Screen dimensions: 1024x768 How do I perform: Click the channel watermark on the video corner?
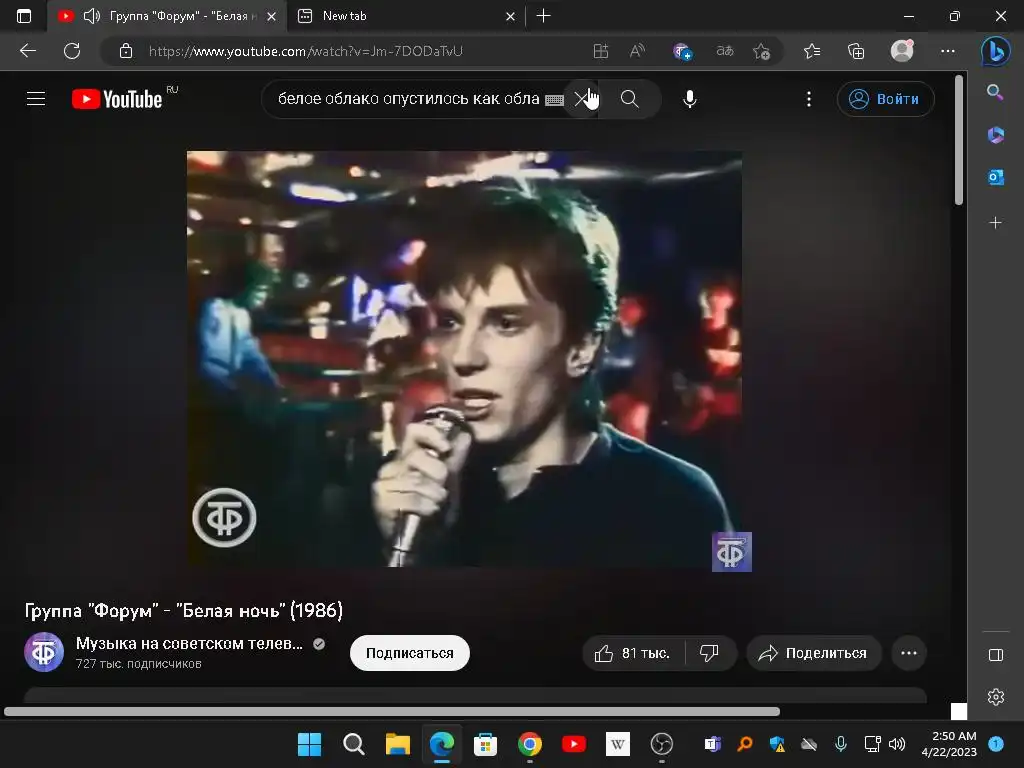[731, 552]
